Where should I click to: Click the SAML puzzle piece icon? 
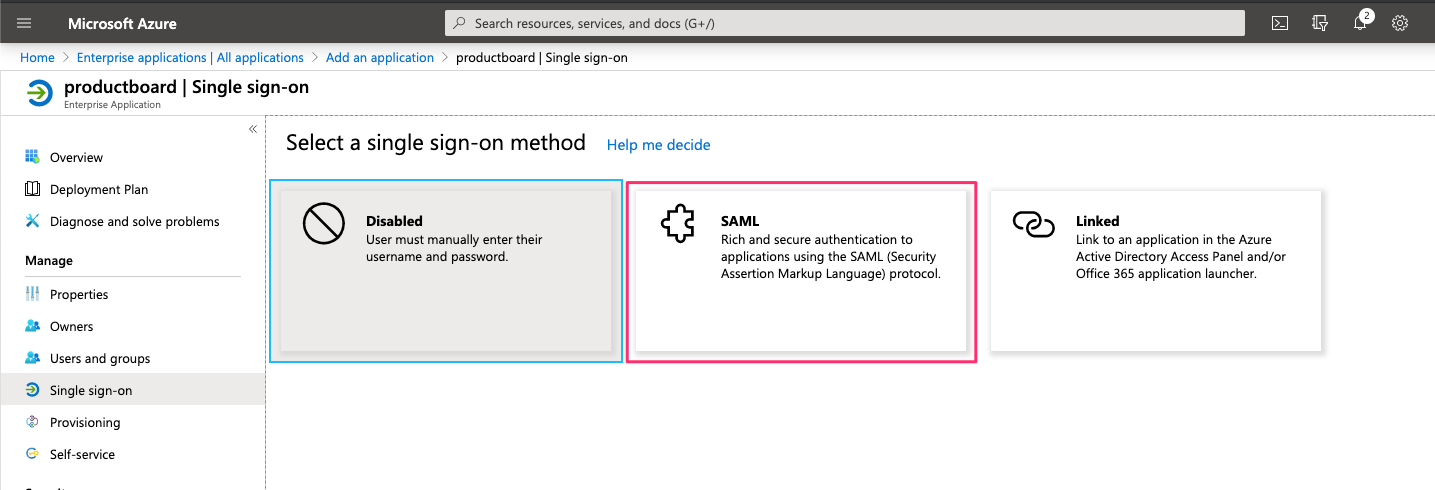click(x=678, y=226)
